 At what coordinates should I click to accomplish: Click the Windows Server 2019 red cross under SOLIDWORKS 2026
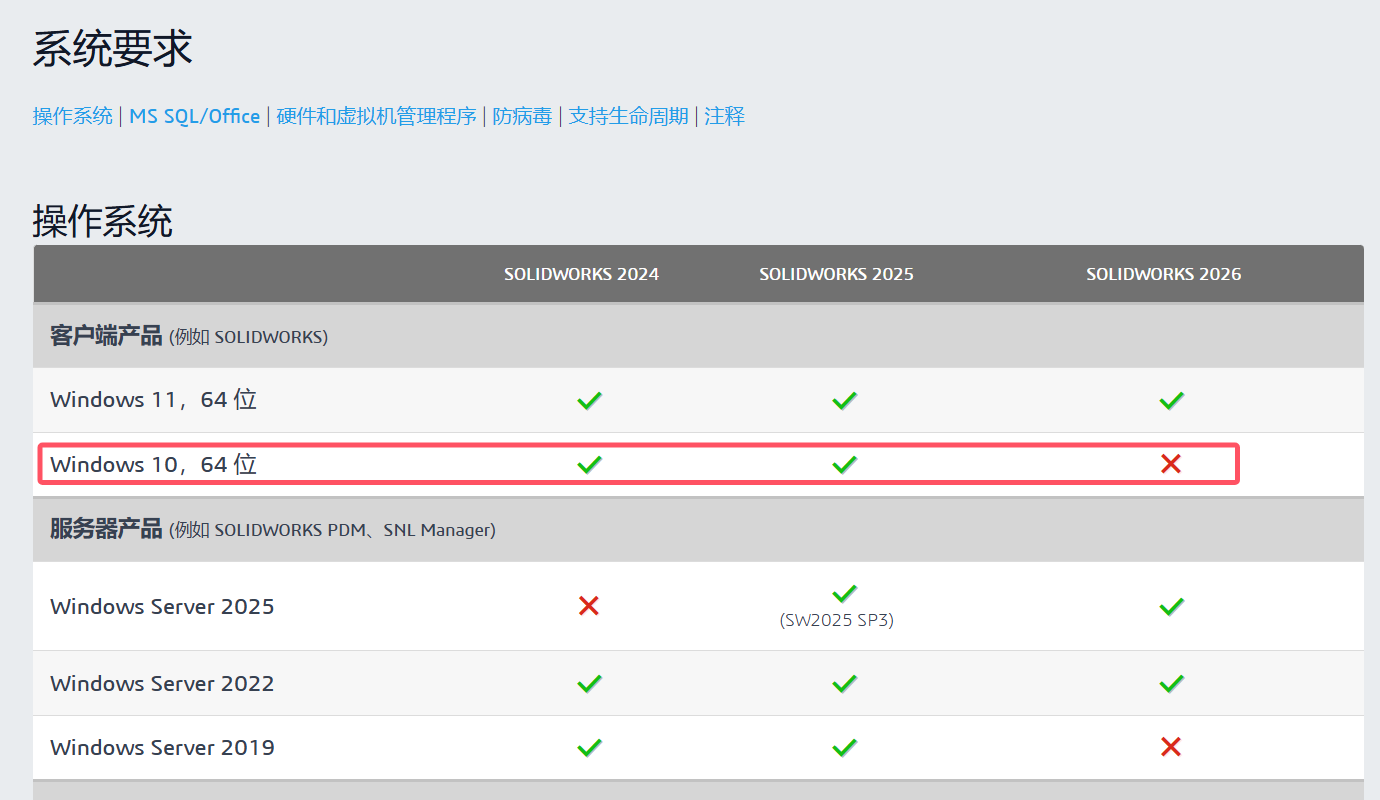1171,747
